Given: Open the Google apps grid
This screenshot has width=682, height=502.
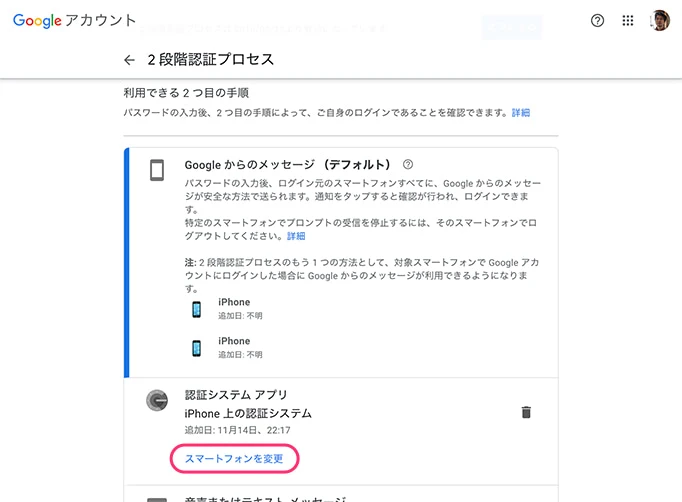Looking at the screenshot, I should pyautogui.click(x=628, y=20).
